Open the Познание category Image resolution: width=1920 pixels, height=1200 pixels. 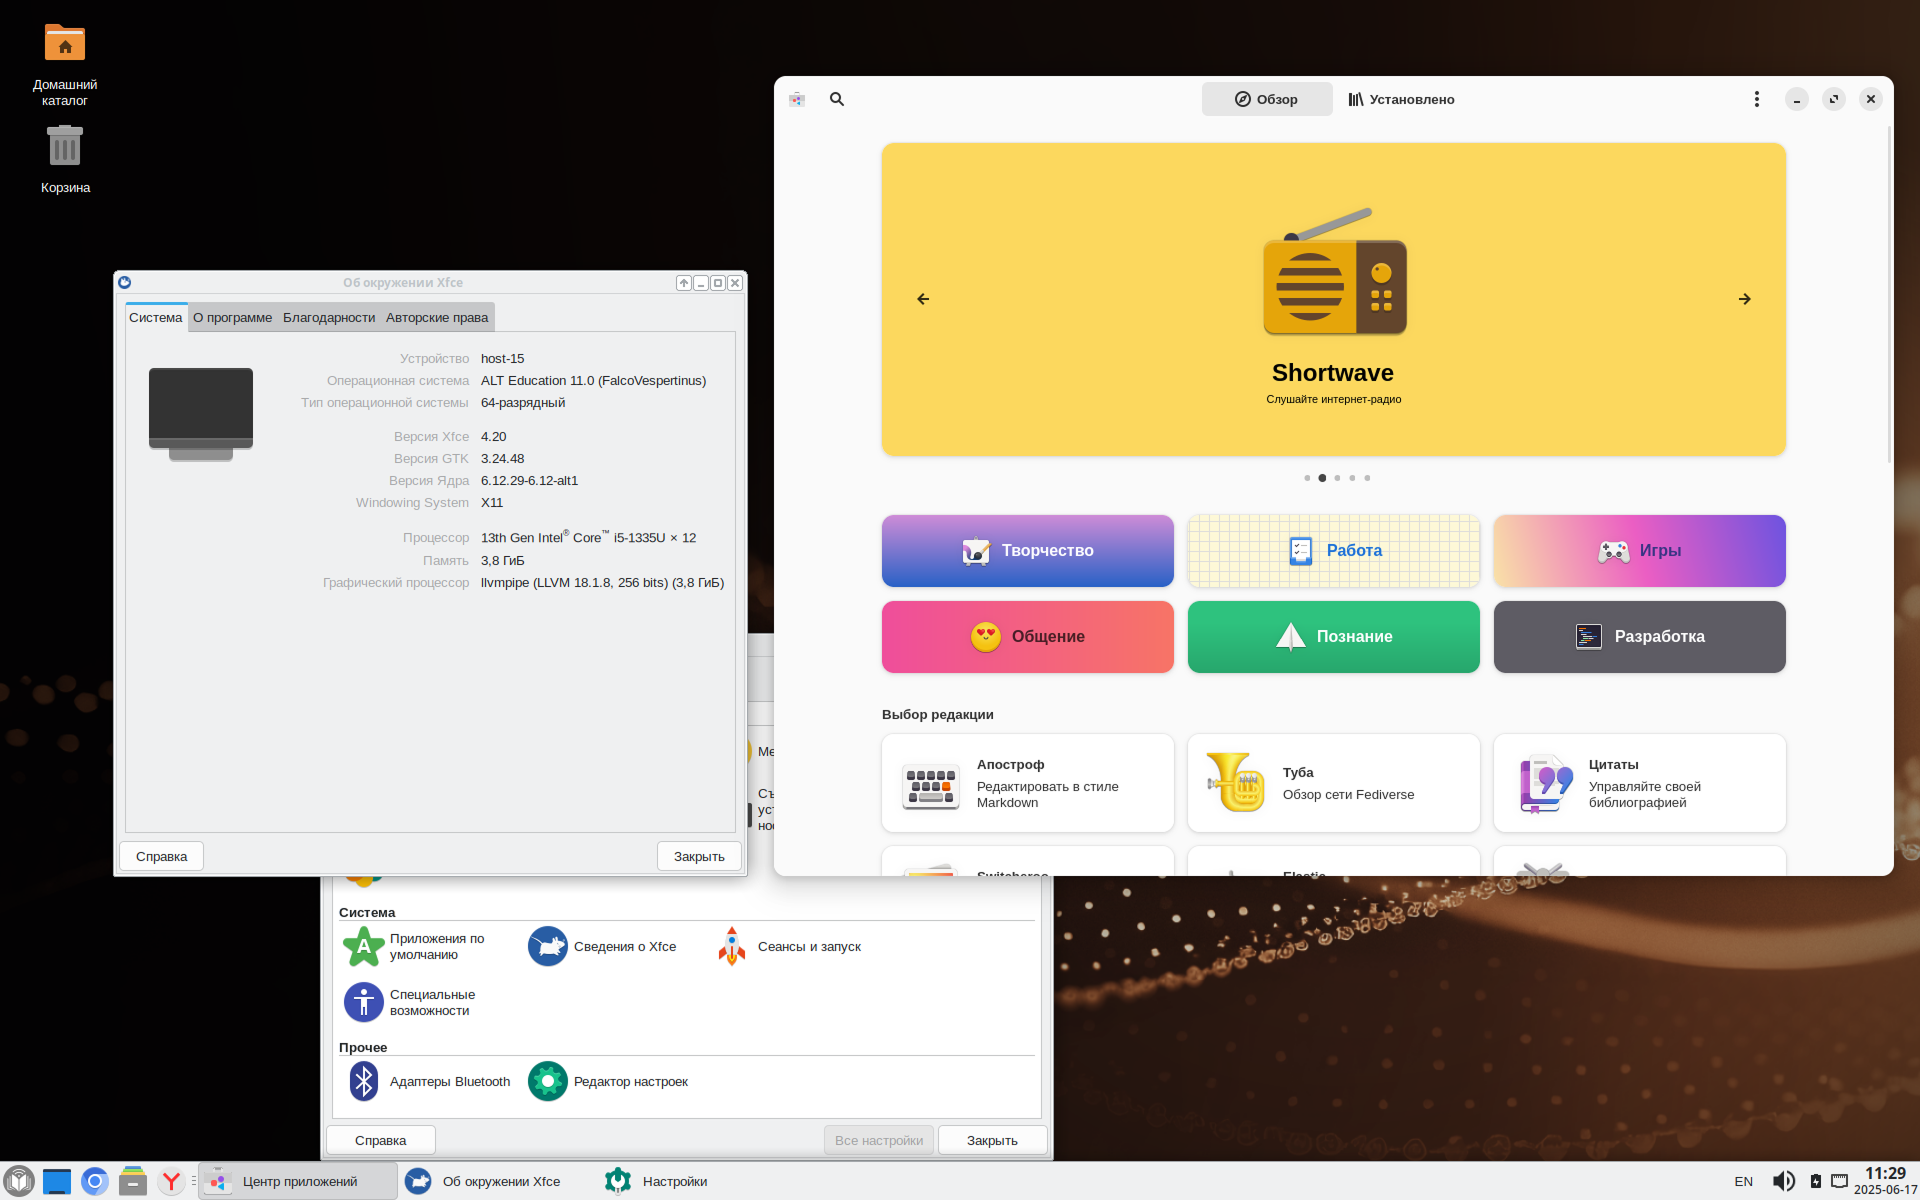click(1333, 637)
